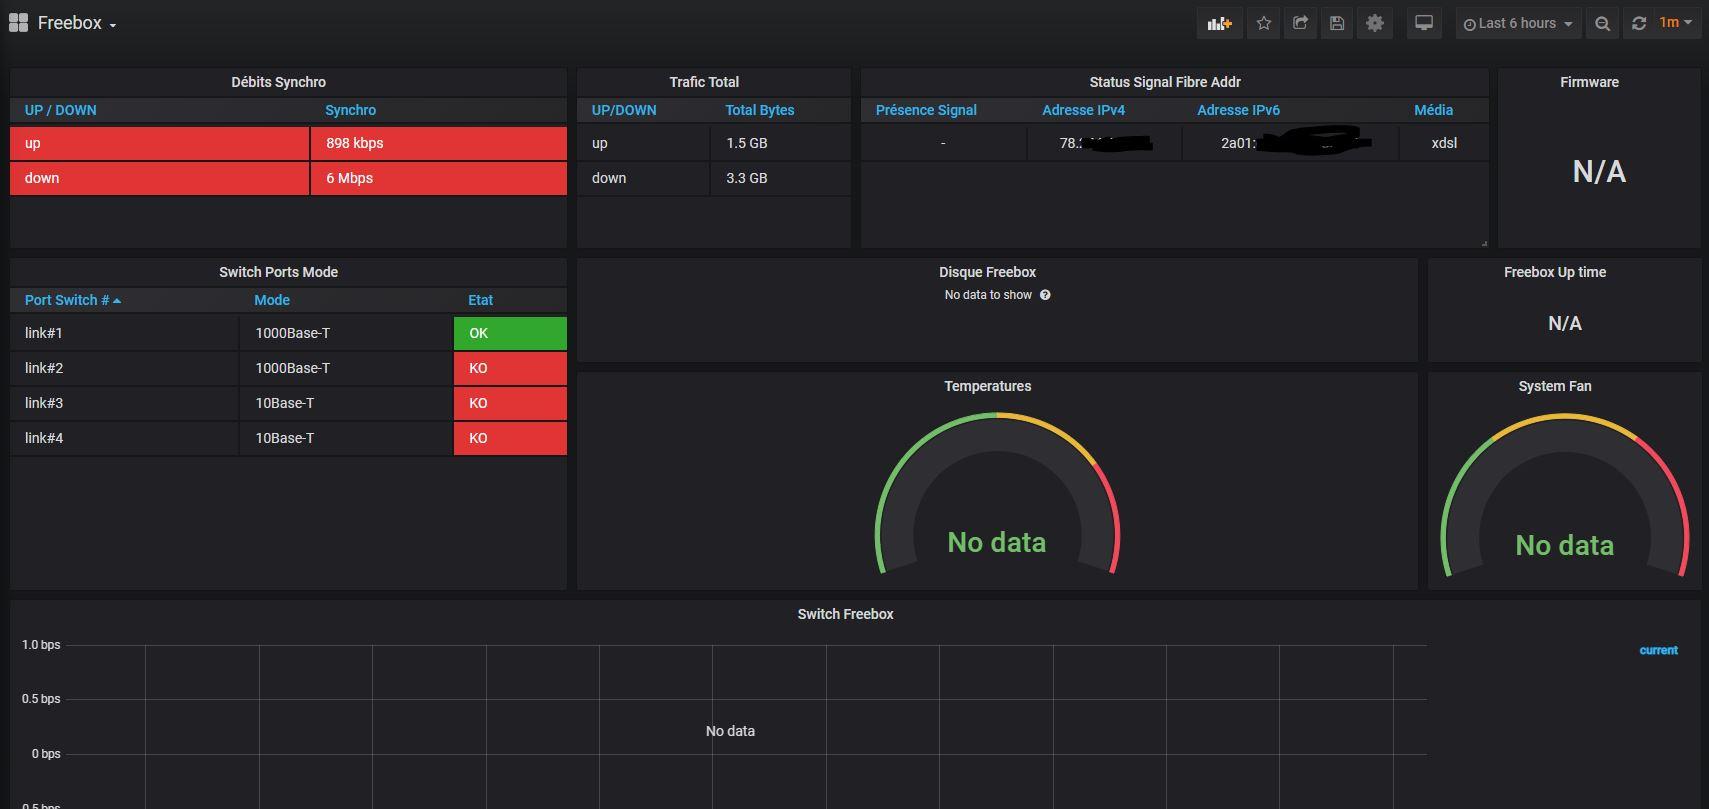Click the Grafana dashboards grid icon
Screen dimensions: 1709x809
point(18,23)
